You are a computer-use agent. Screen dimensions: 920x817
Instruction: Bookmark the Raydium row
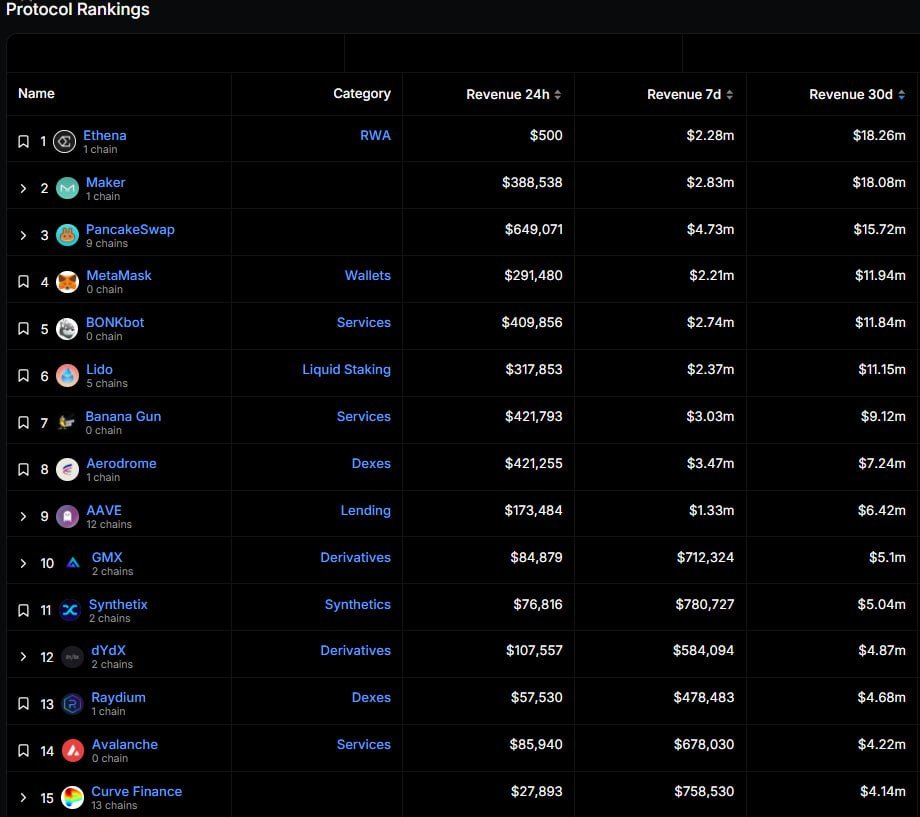pyautogui.click(x=23, y=704)
